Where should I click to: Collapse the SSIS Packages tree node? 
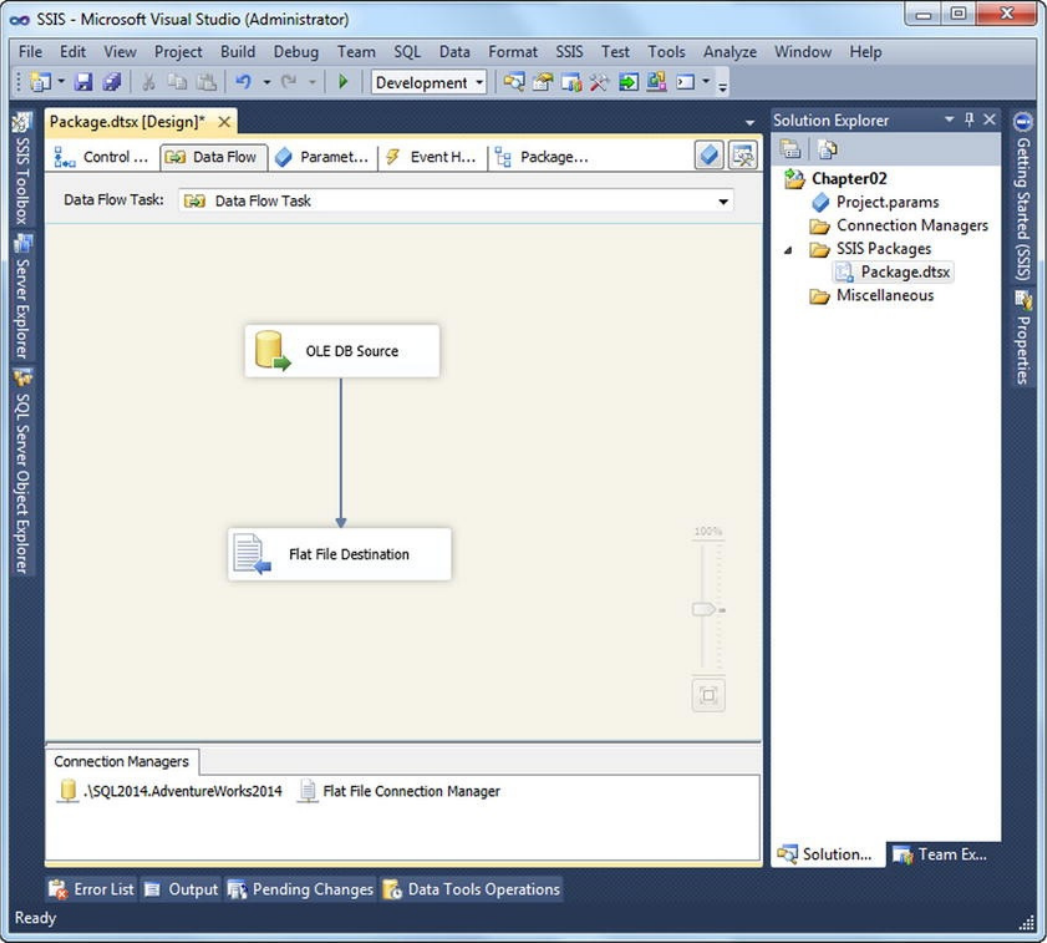(789, 250)
